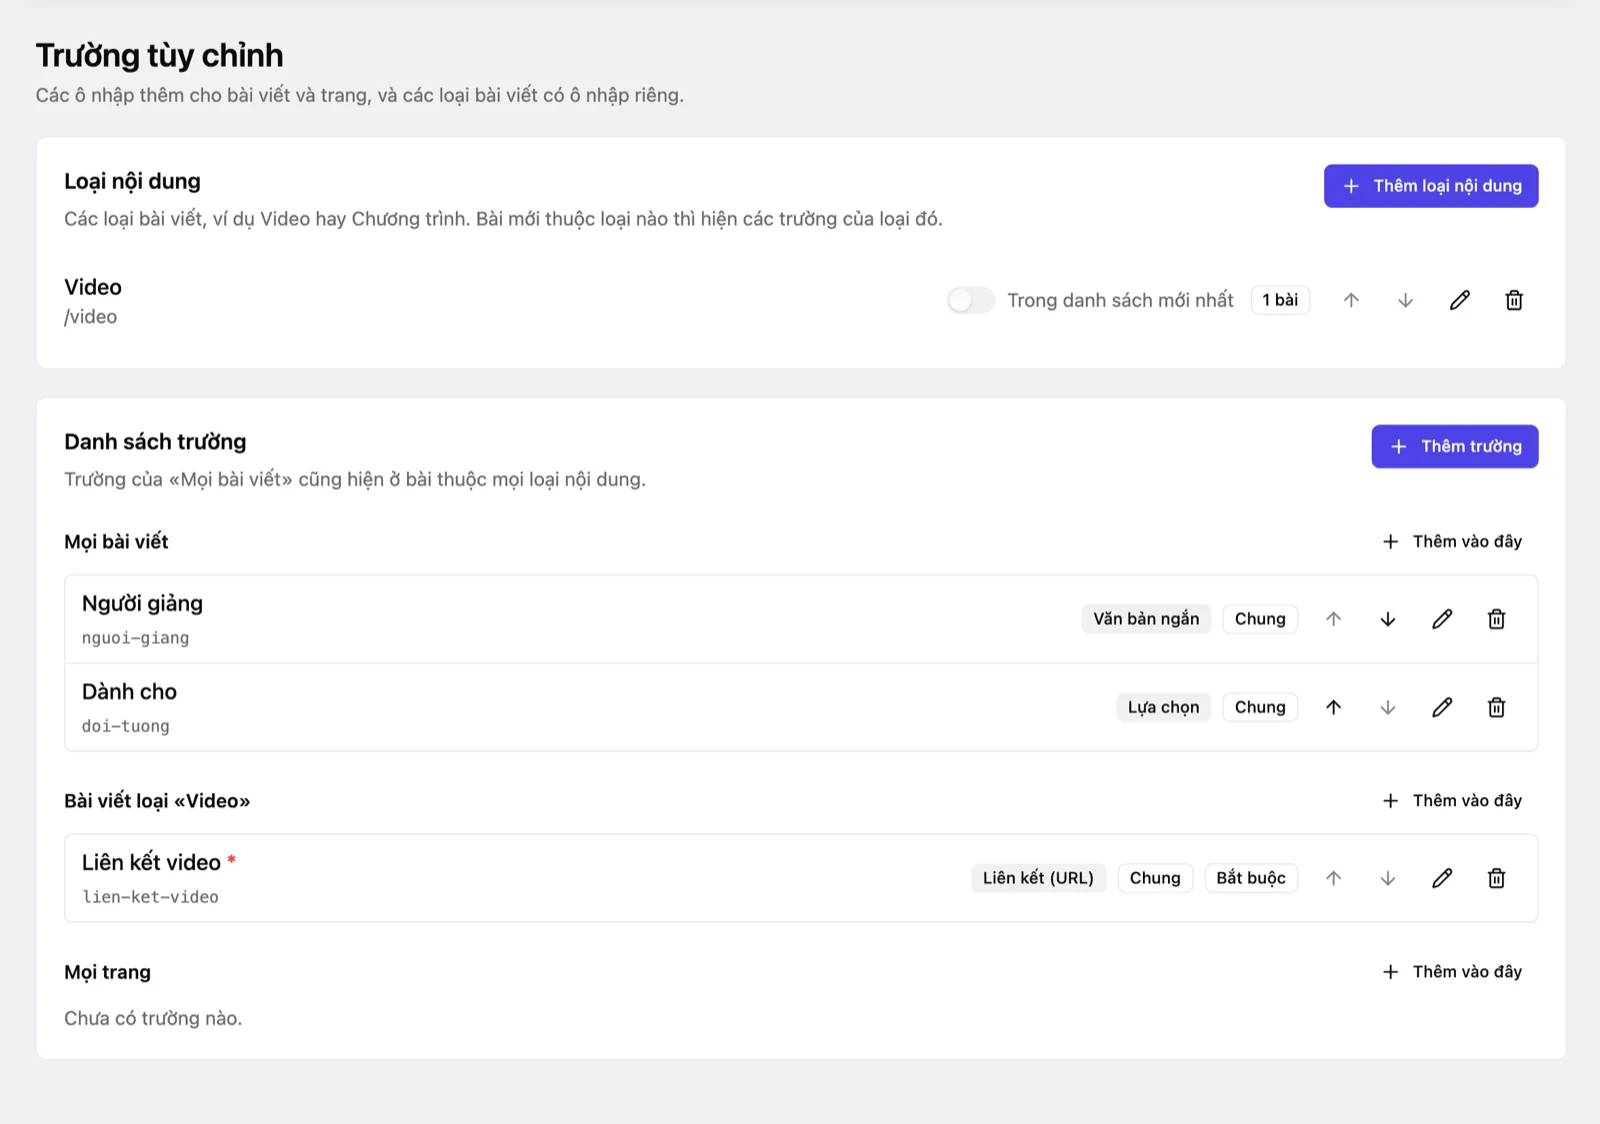Click Chung badge on Người giảng row
1600x1124 pixels.
1260,619
